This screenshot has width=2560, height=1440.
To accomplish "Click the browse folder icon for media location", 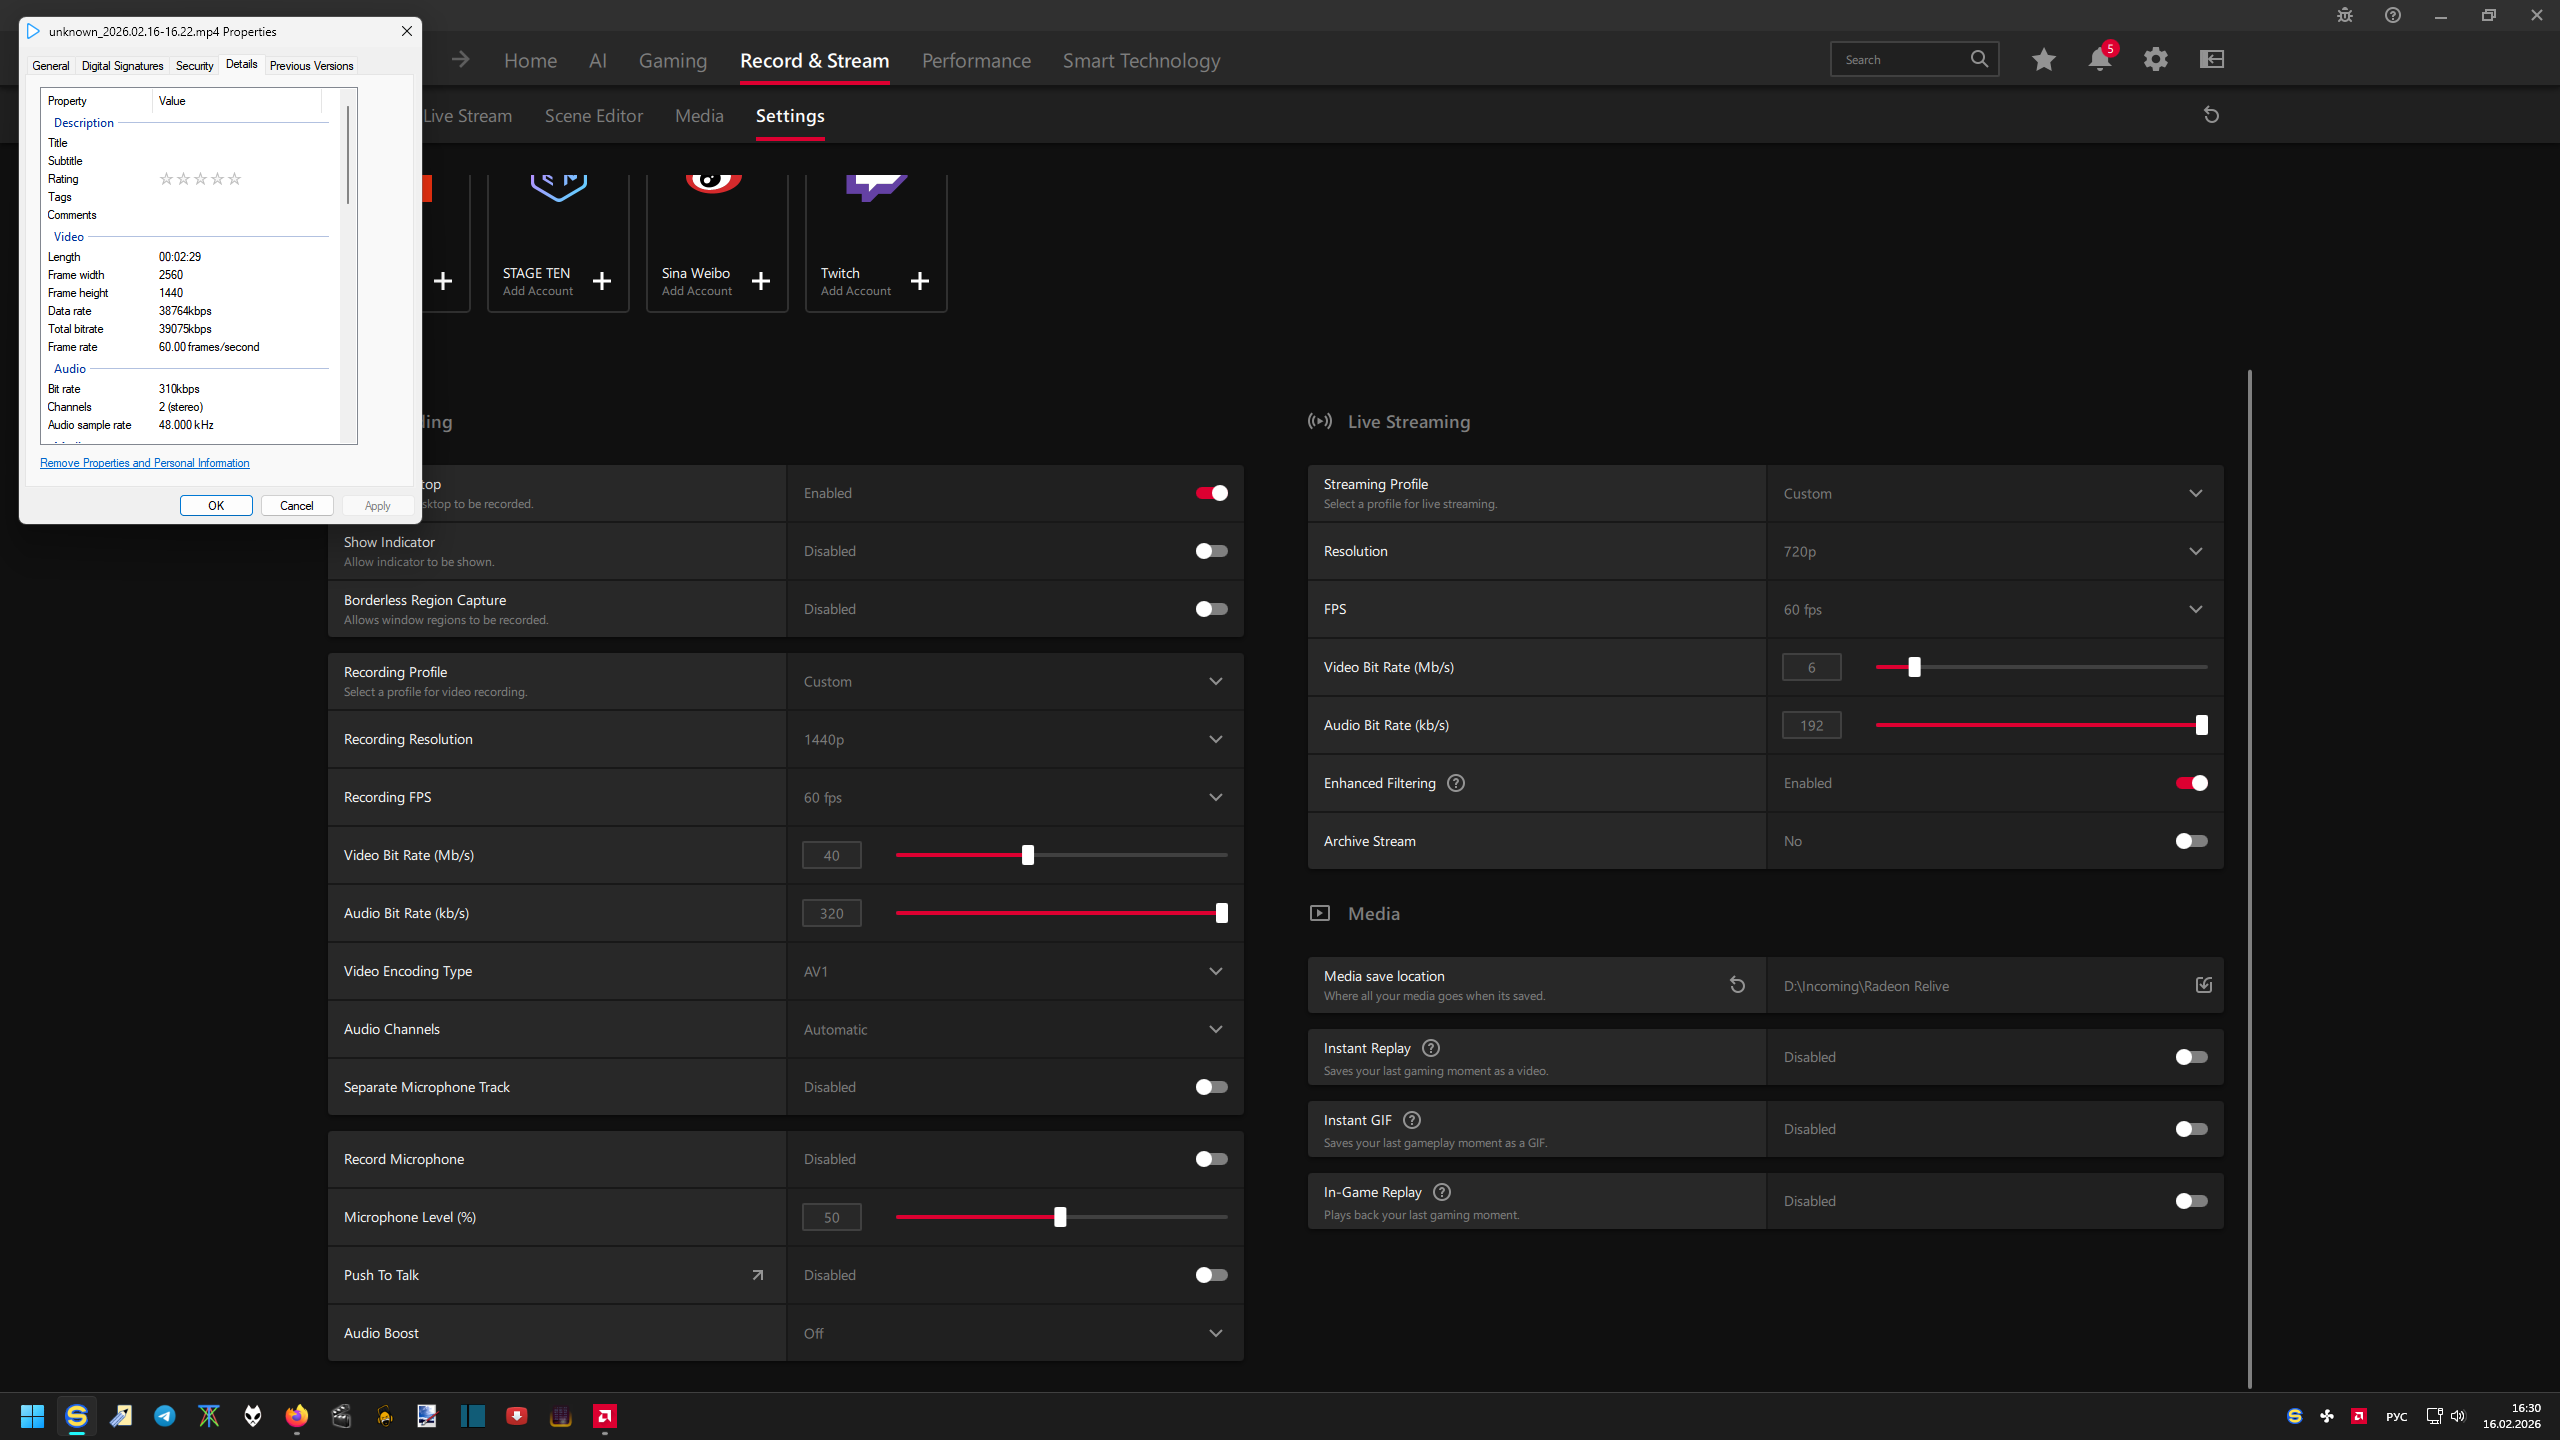I will coord(2203,985).
